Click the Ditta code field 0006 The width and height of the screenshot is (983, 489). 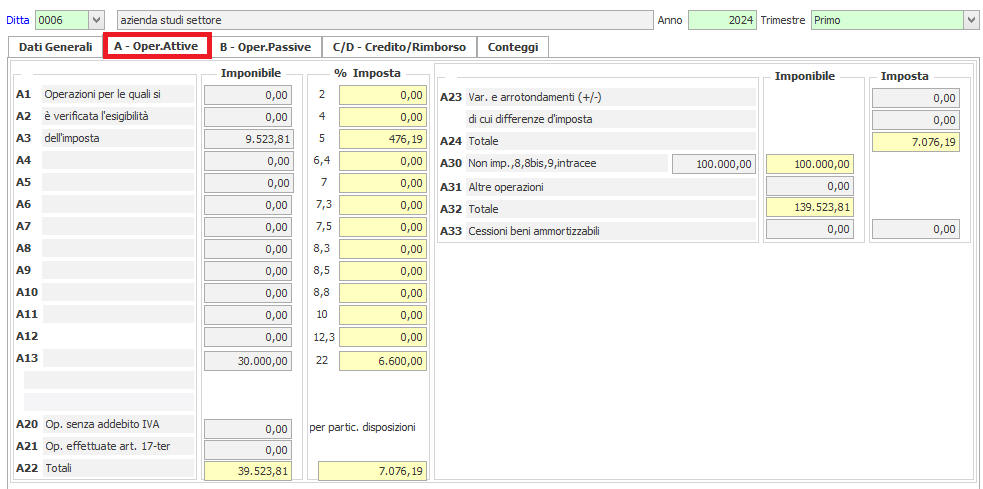[63, 20]
